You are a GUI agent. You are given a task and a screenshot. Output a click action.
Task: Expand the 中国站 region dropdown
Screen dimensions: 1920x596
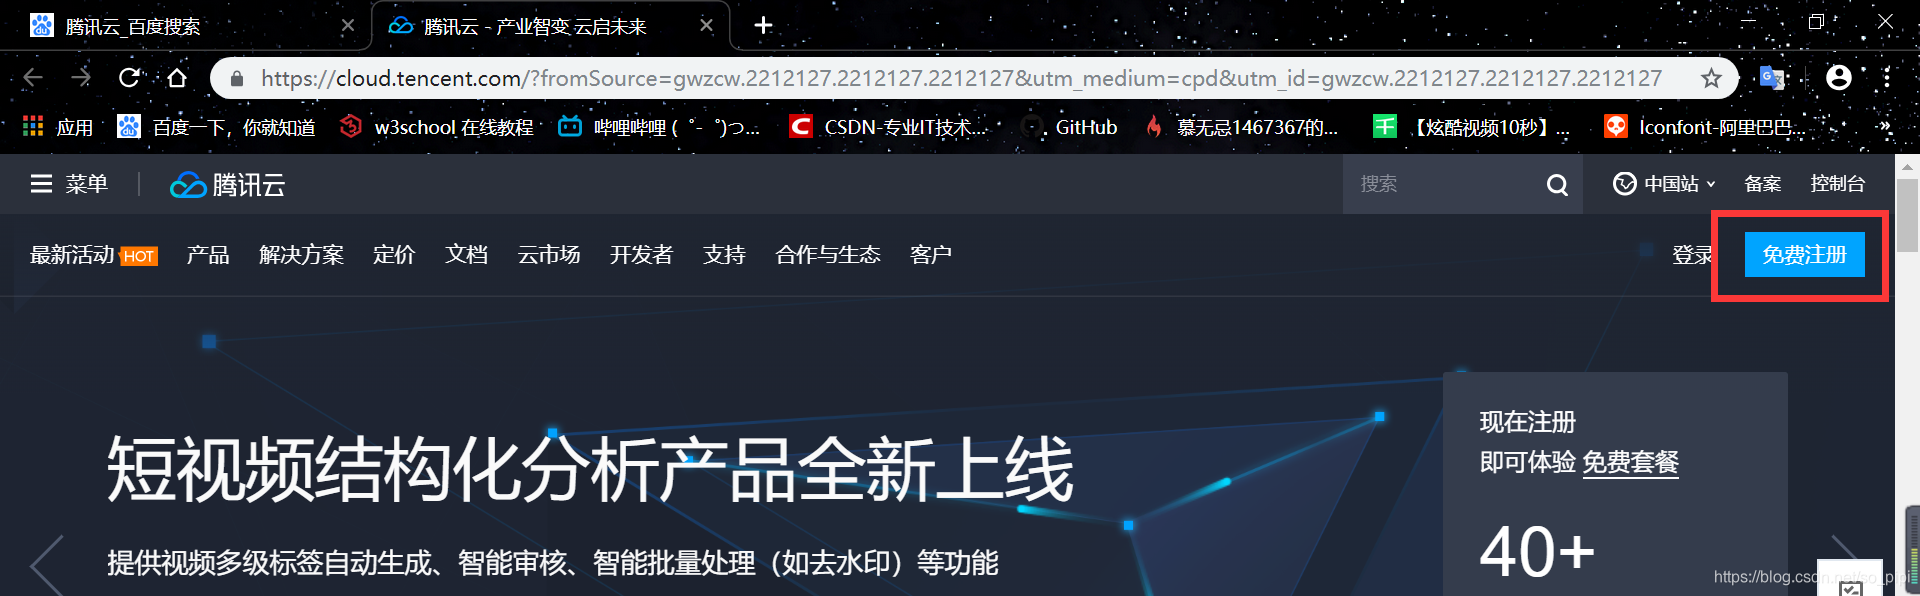point(1664,184)
